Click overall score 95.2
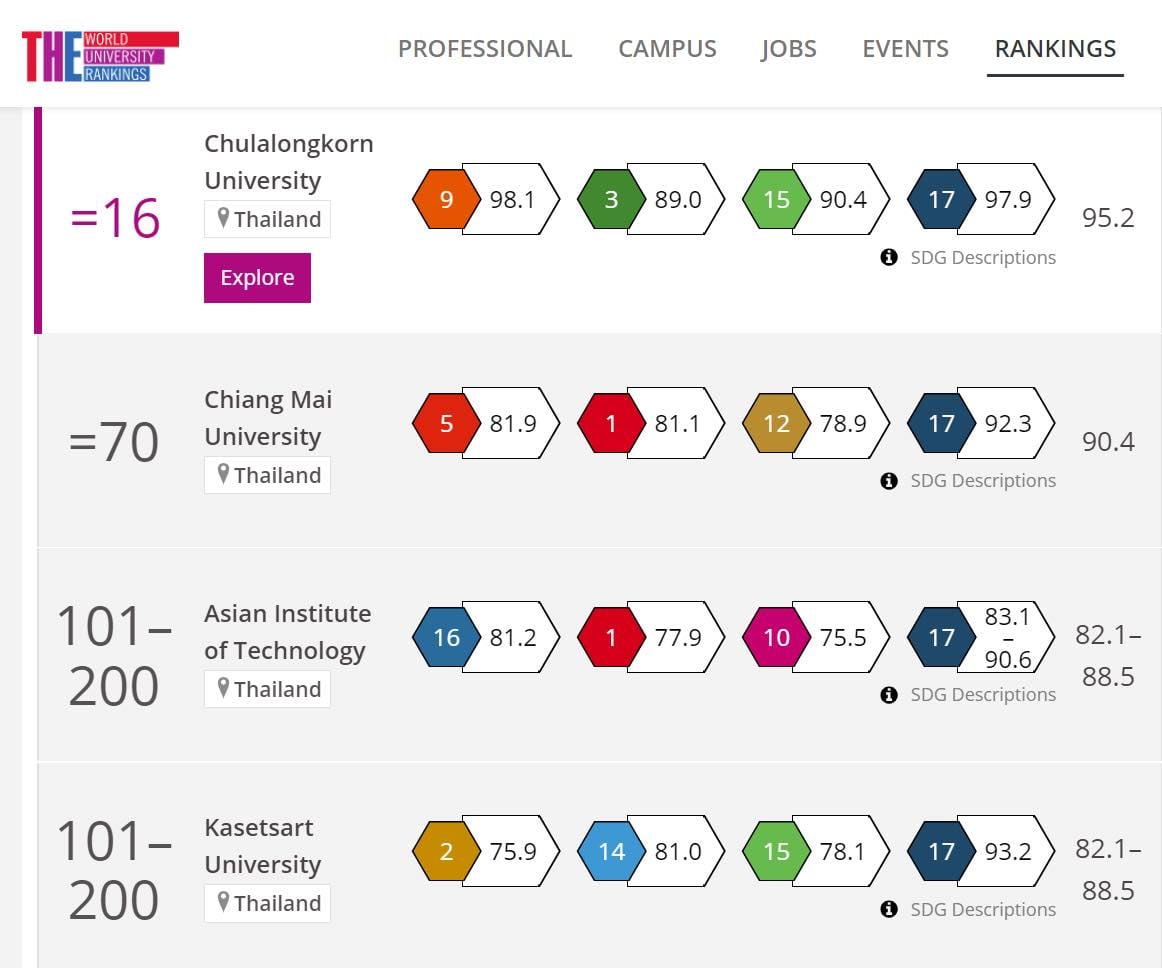 point(1108,218)
